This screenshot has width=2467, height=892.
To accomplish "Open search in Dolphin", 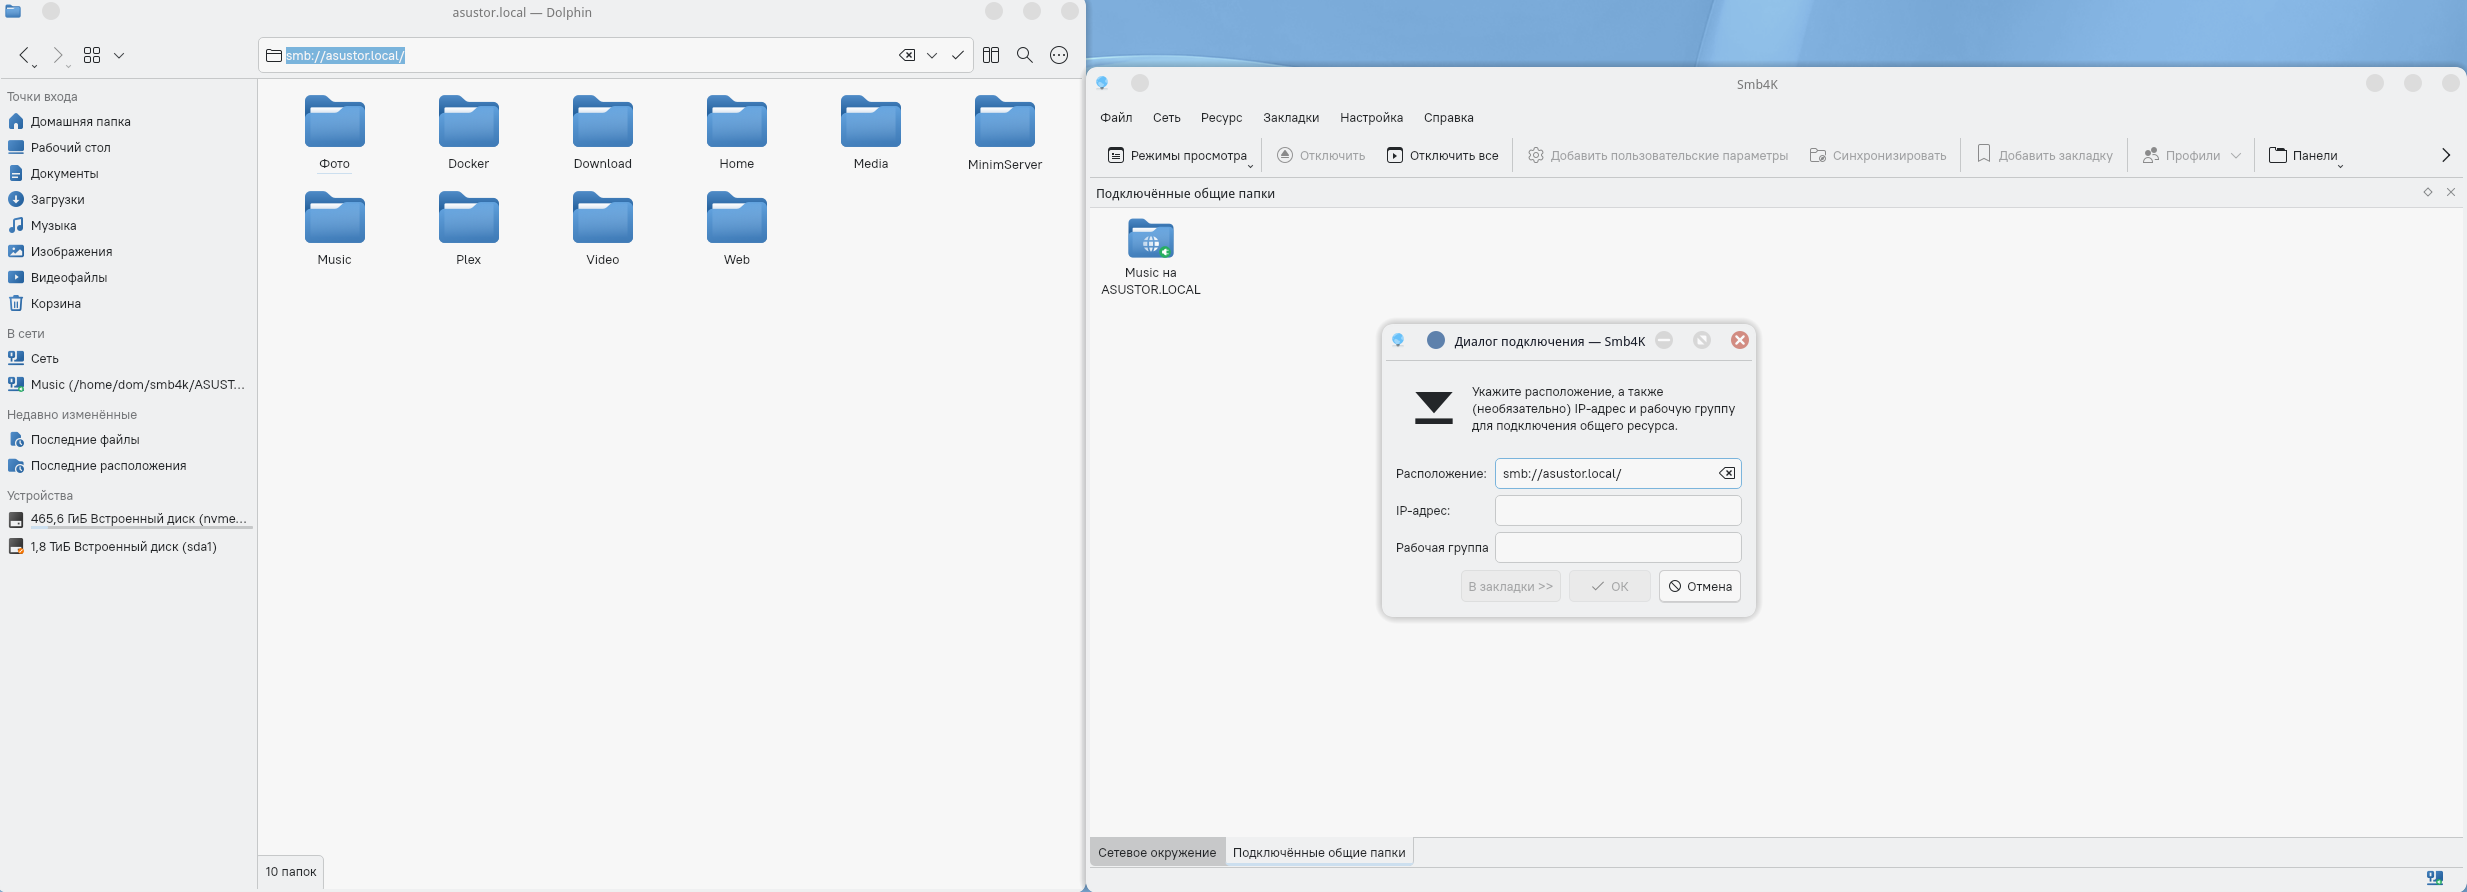I will click(x=1025, y=55).
